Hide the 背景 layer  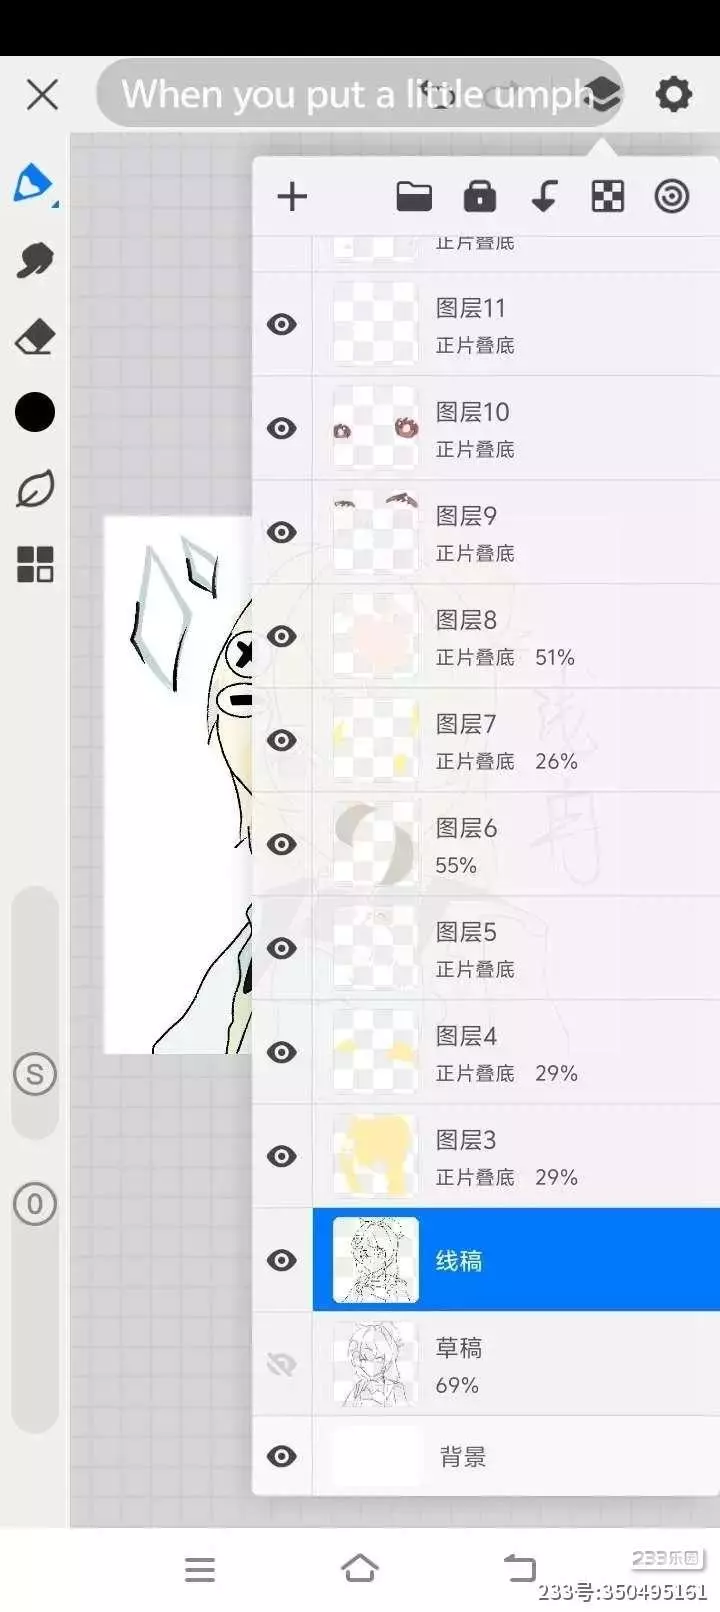pyautogui.click(x=282, y=1456)
